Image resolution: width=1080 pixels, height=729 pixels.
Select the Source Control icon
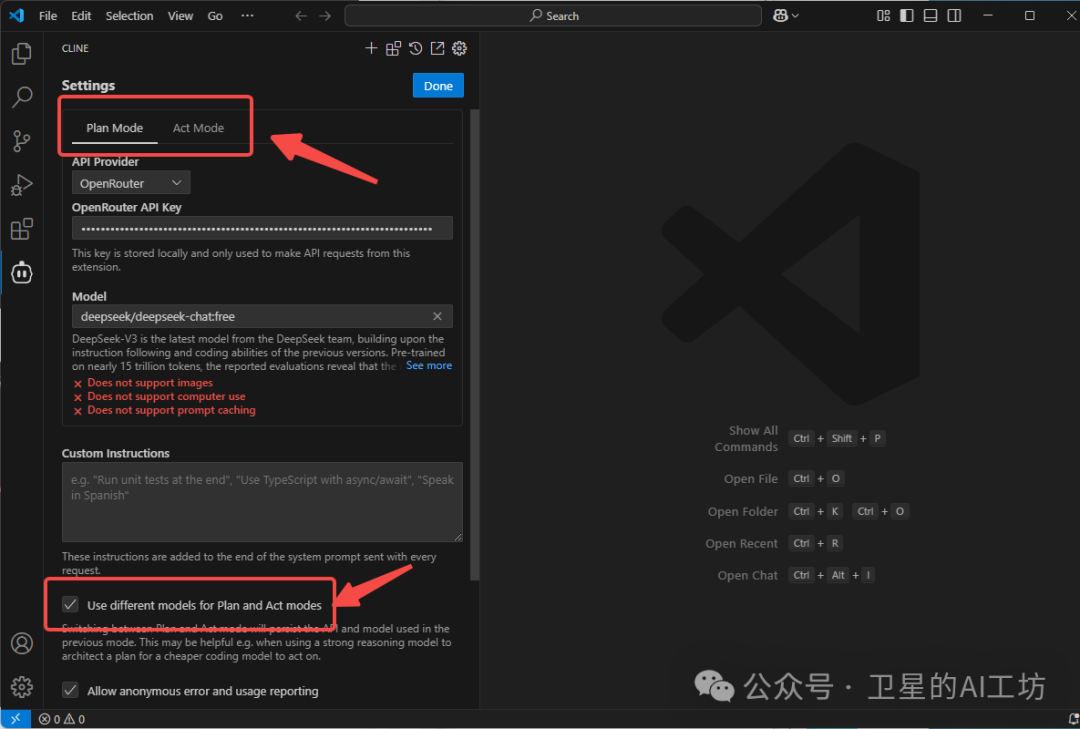(21, 141)
